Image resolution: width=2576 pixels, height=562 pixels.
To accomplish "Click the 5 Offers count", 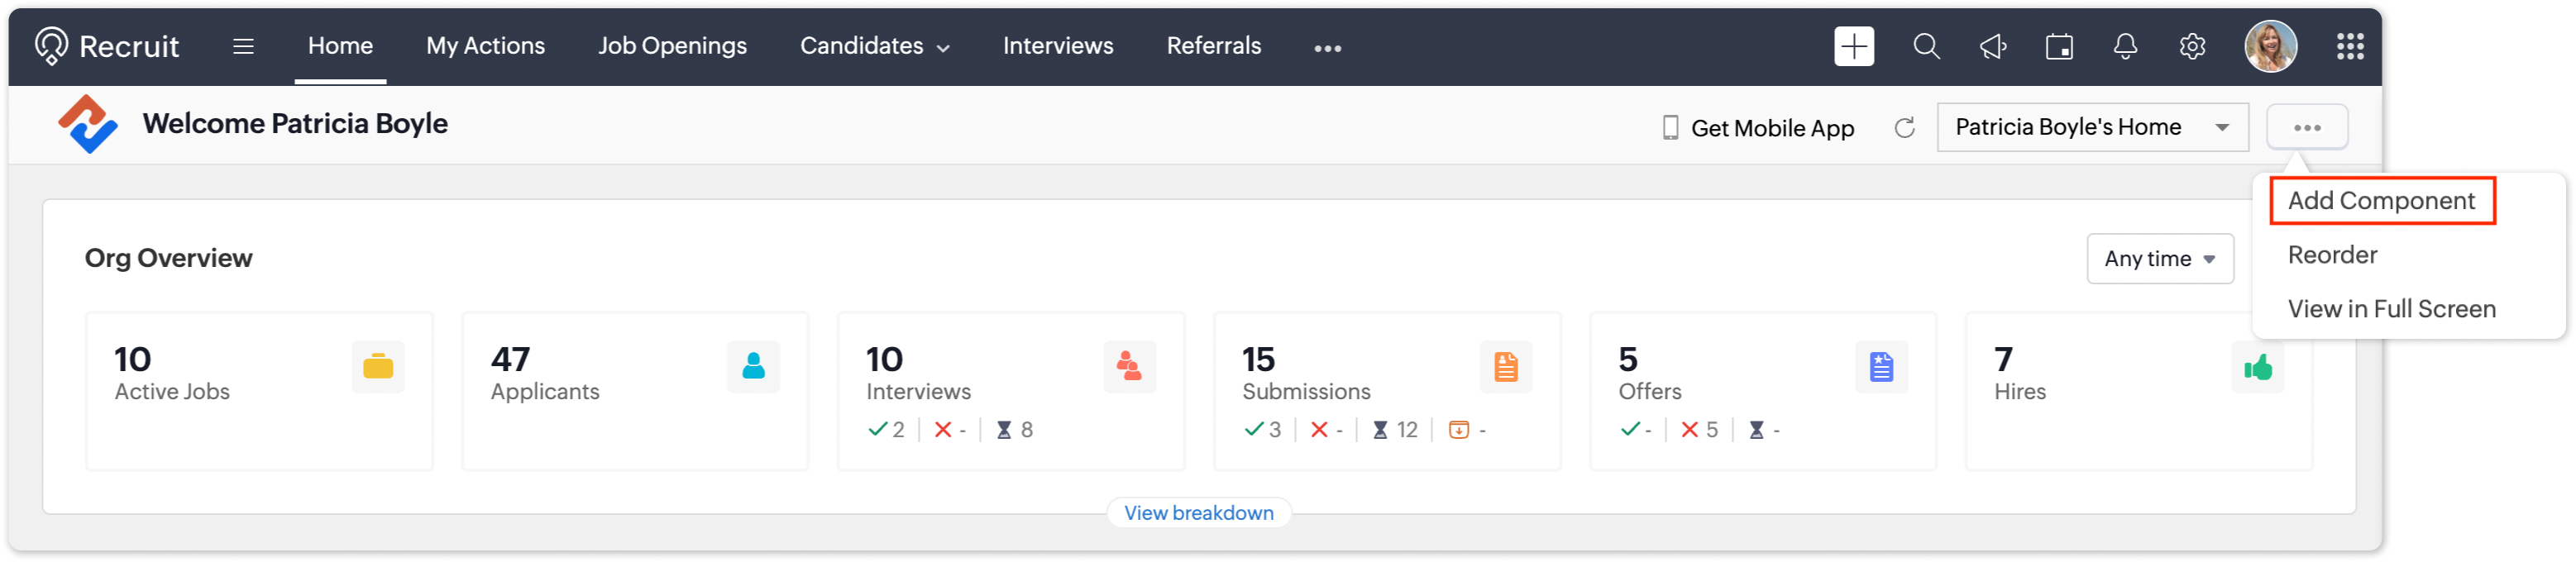I will (x=1627, y=359).
